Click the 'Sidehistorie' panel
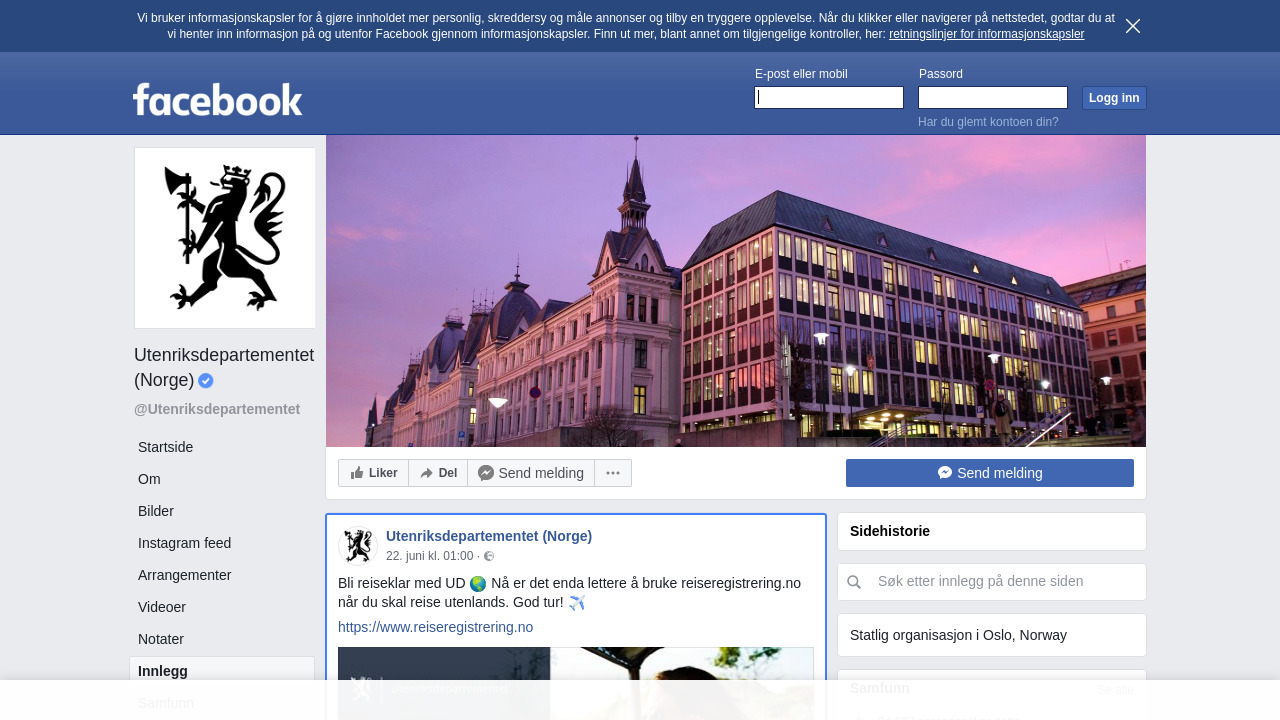1280x720 pixels. point(992,531)
